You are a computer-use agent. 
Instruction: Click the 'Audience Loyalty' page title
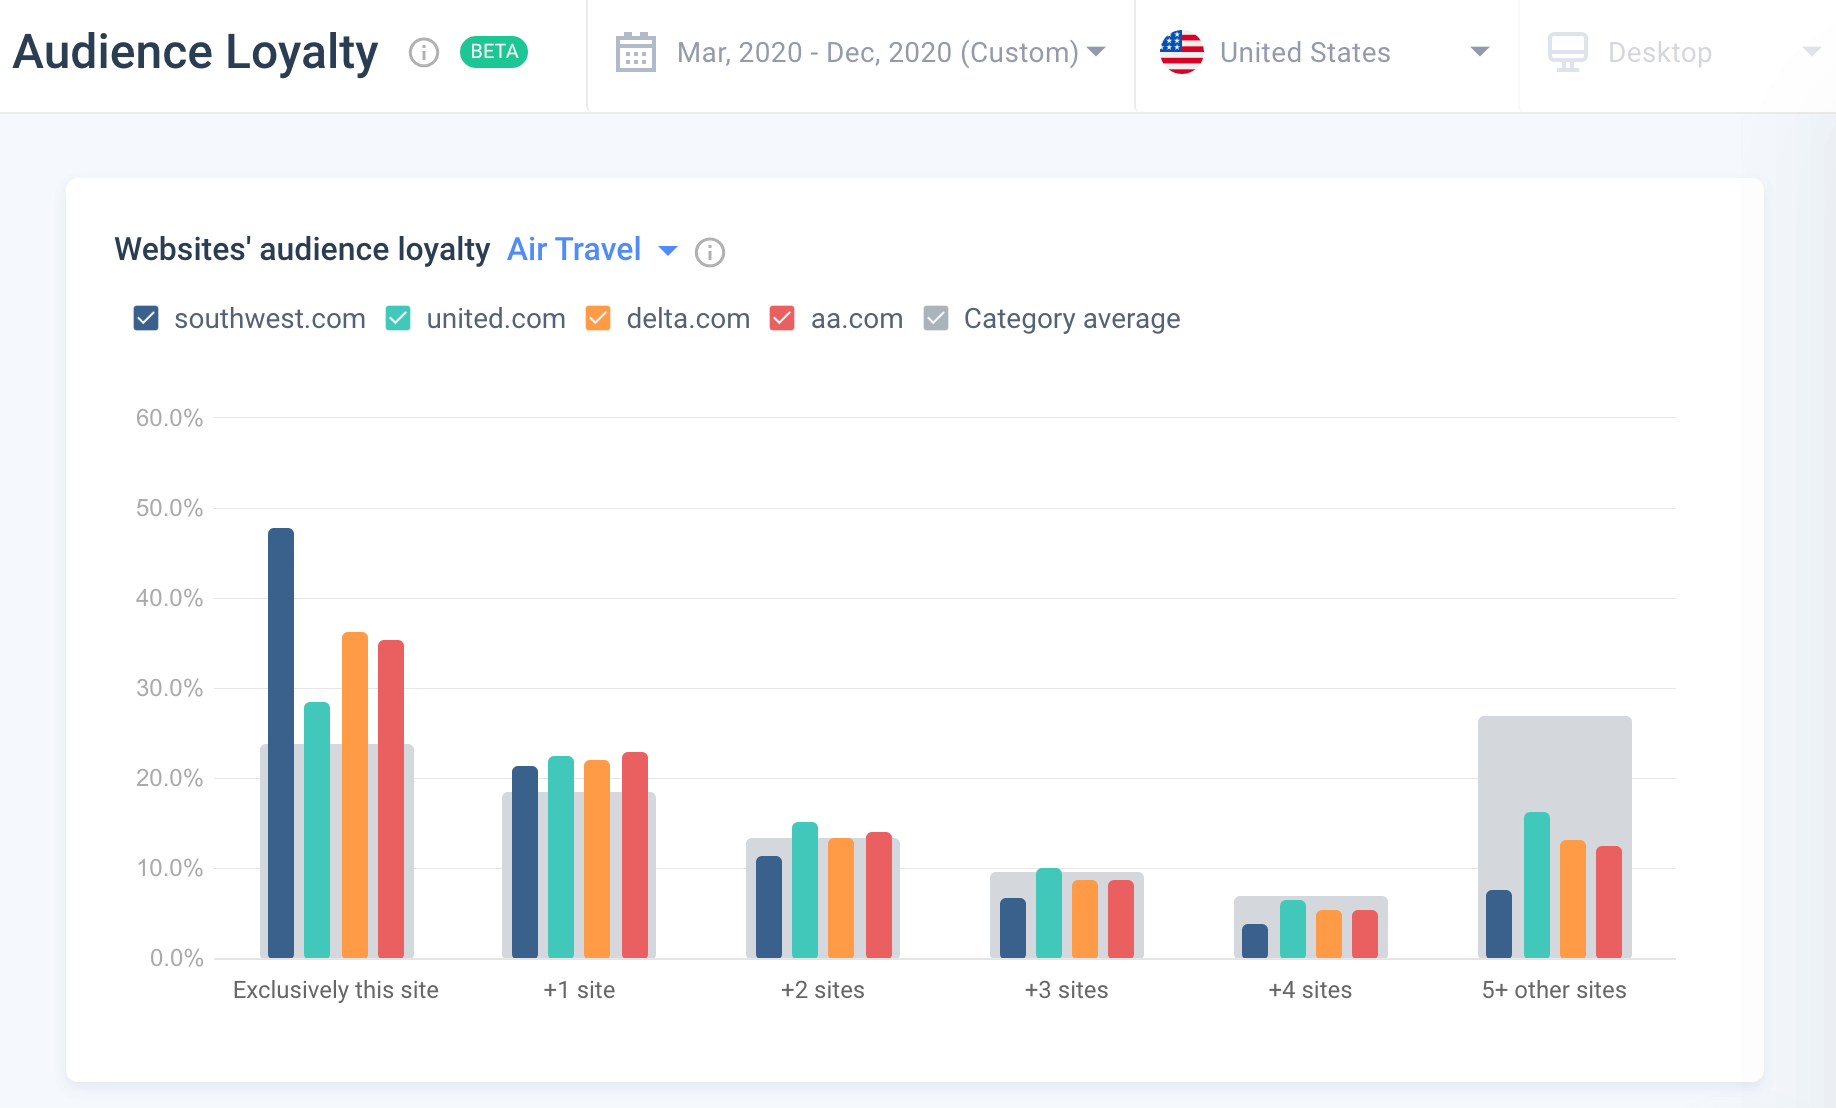tap(196, 52)
